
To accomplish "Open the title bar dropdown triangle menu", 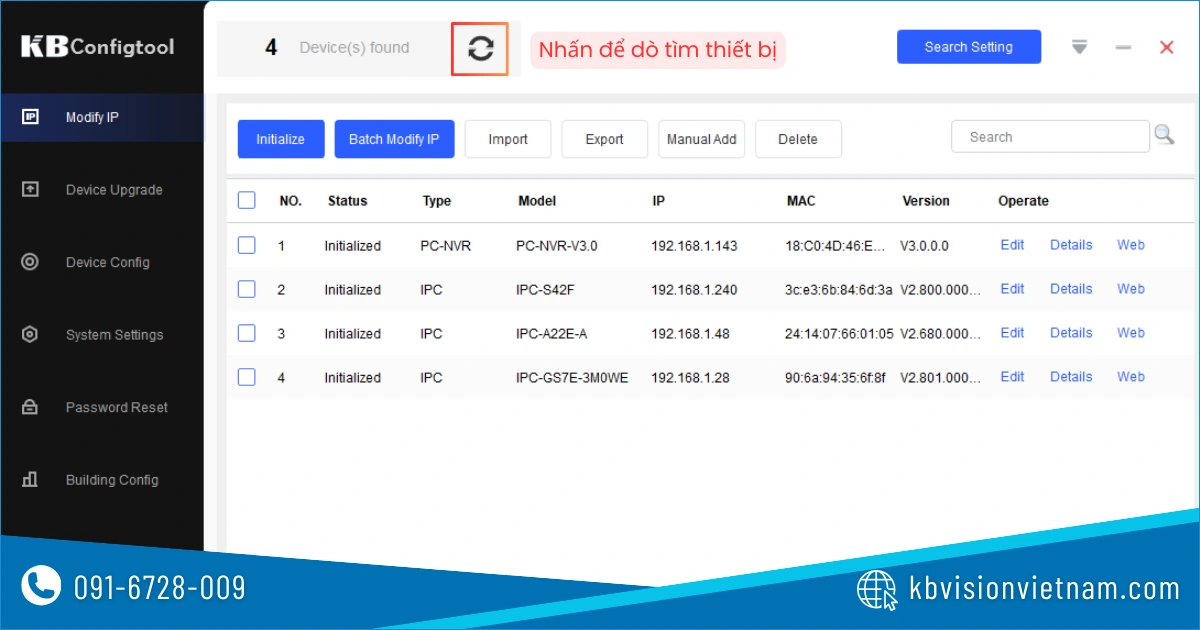I will tap(1079, 47).
